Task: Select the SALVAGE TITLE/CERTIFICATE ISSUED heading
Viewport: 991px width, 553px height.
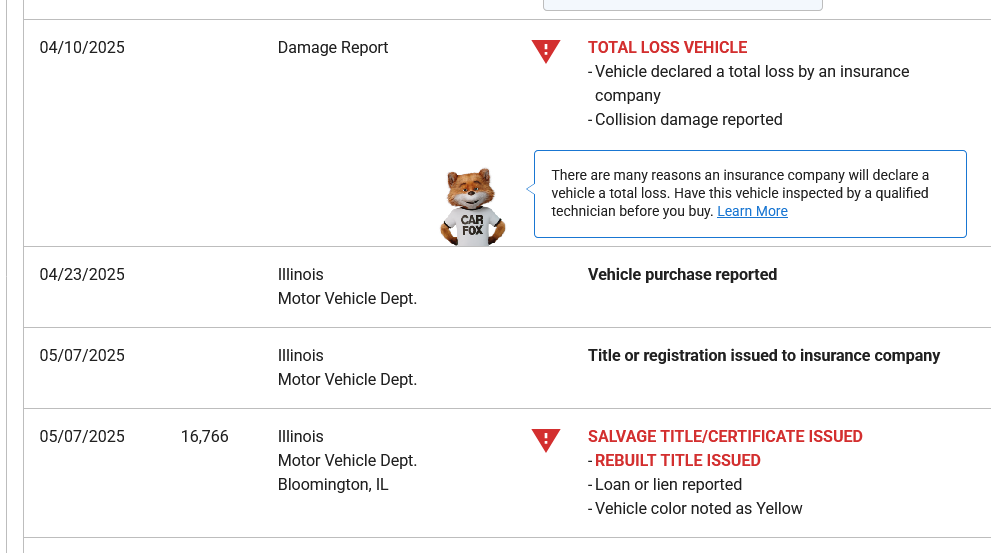Action: pos(725,436)
